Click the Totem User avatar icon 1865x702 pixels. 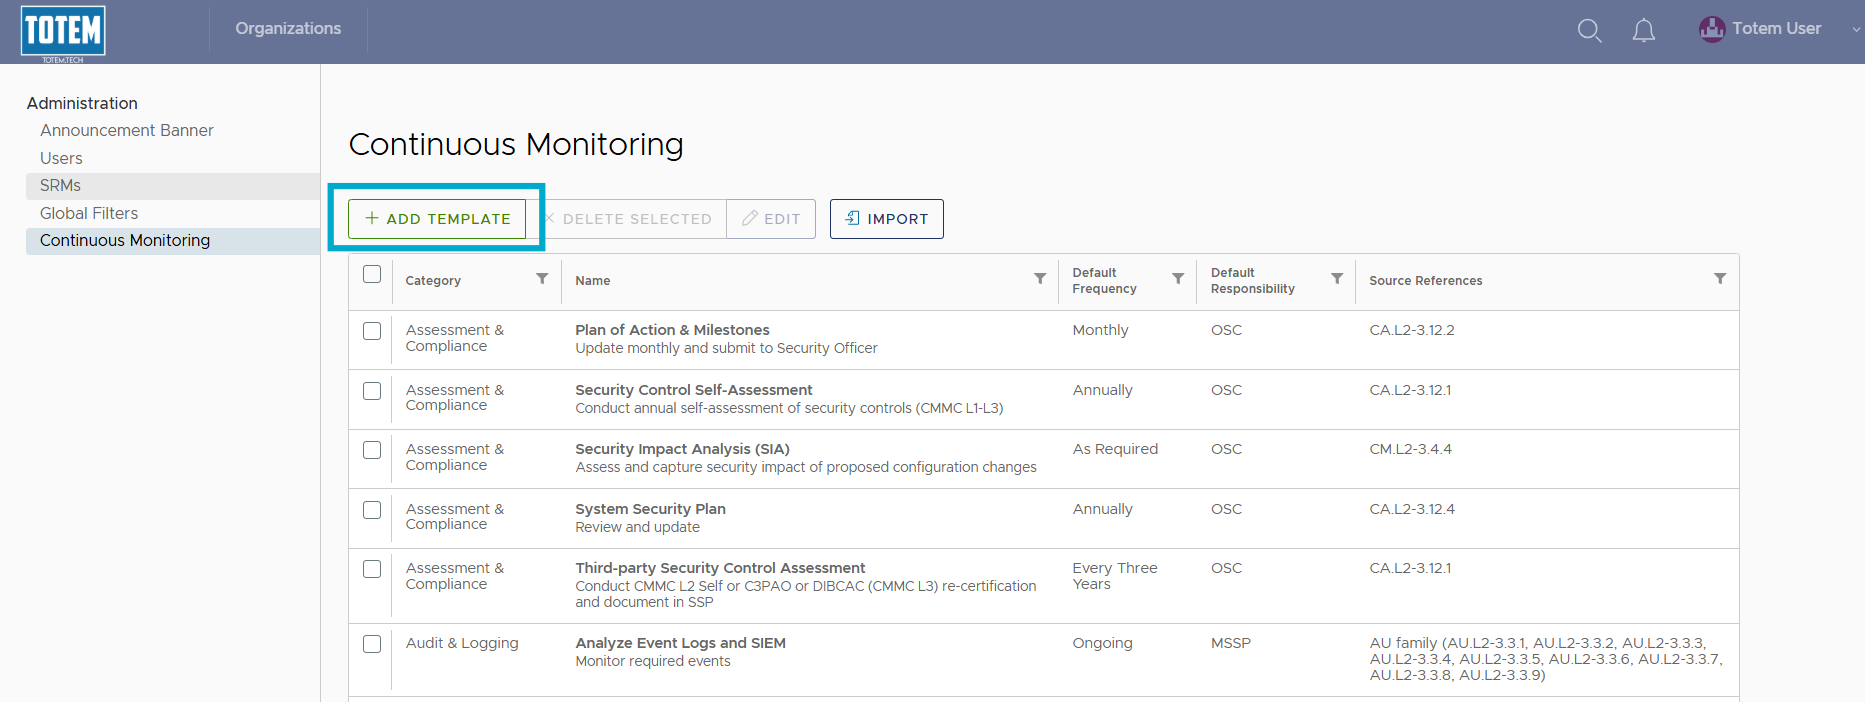1712,29
